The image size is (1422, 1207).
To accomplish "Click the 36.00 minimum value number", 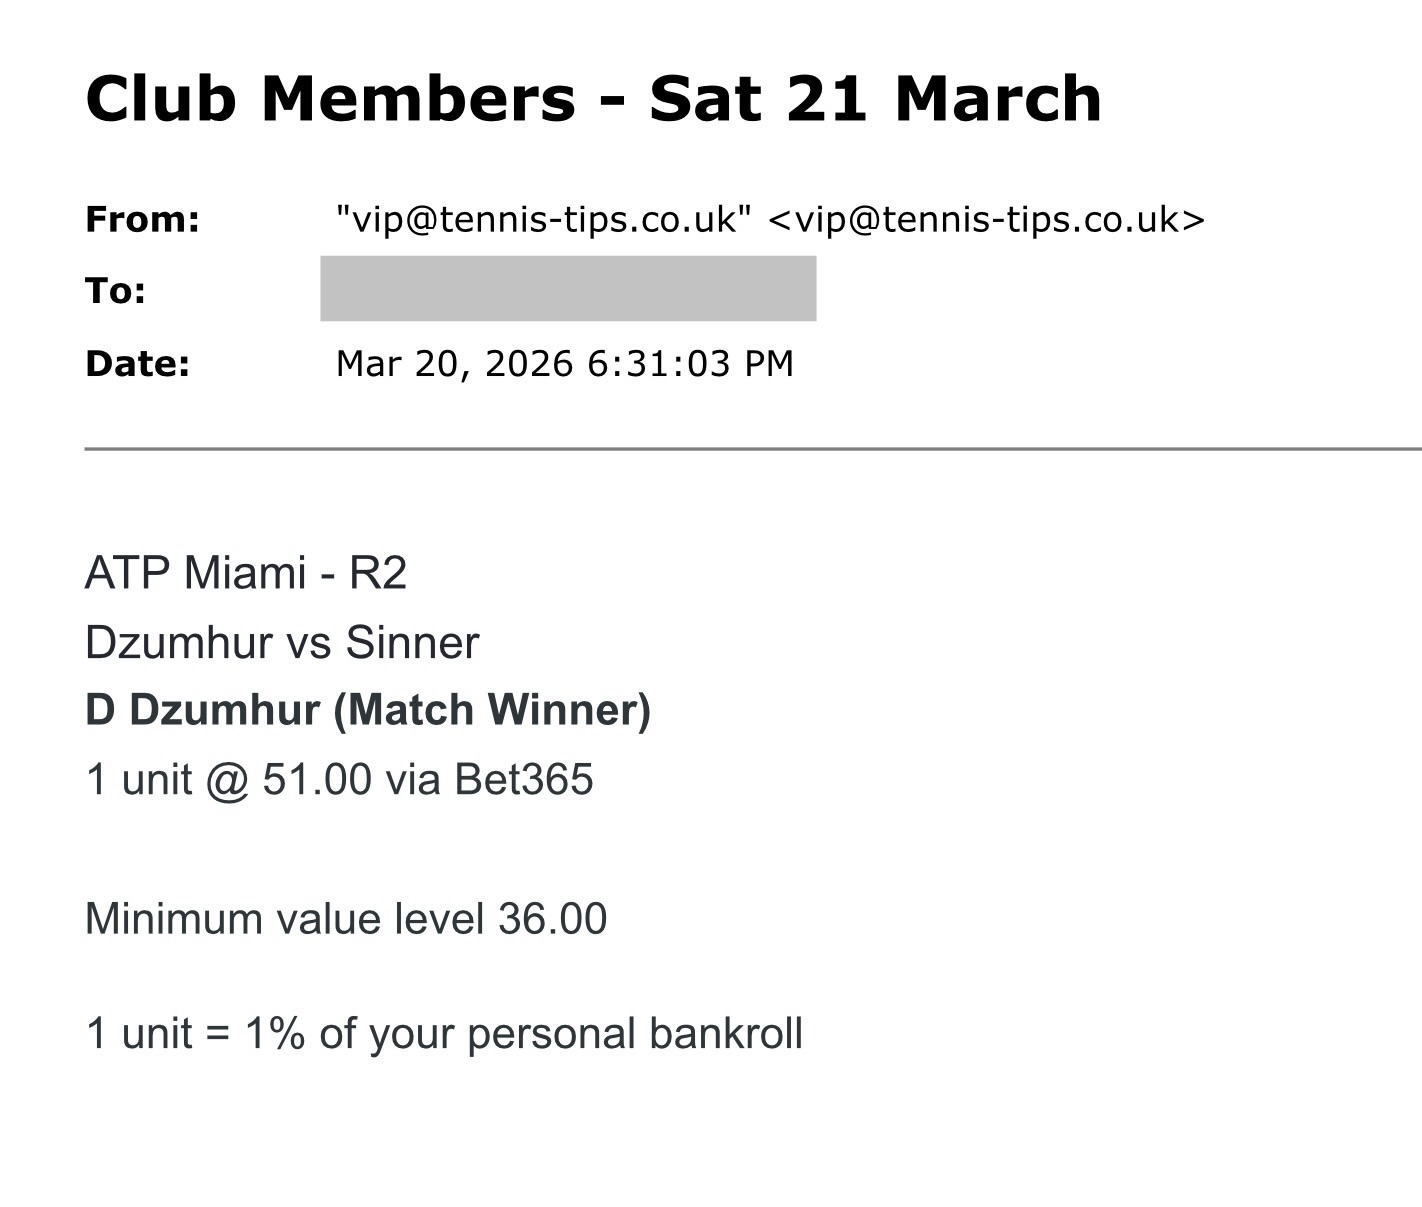I will pos(552,918).
